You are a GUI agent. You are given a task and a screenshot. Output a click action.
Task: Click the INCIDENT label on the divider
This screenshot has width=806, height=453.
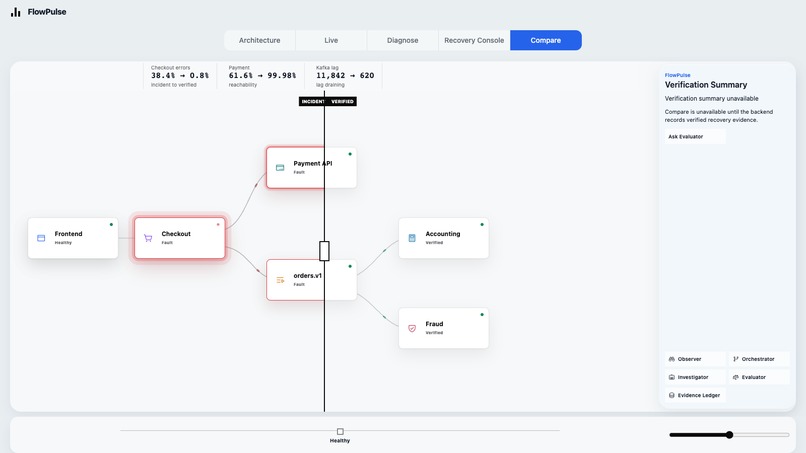[x=312, y=101]
